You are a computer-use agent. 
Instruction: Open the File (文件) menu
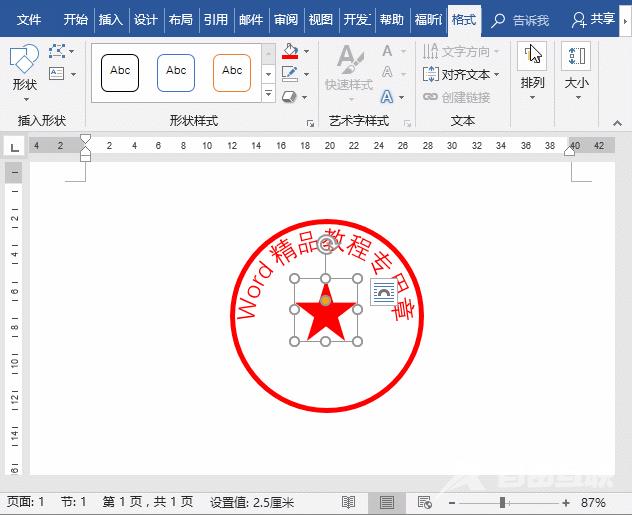coord(29,19)
